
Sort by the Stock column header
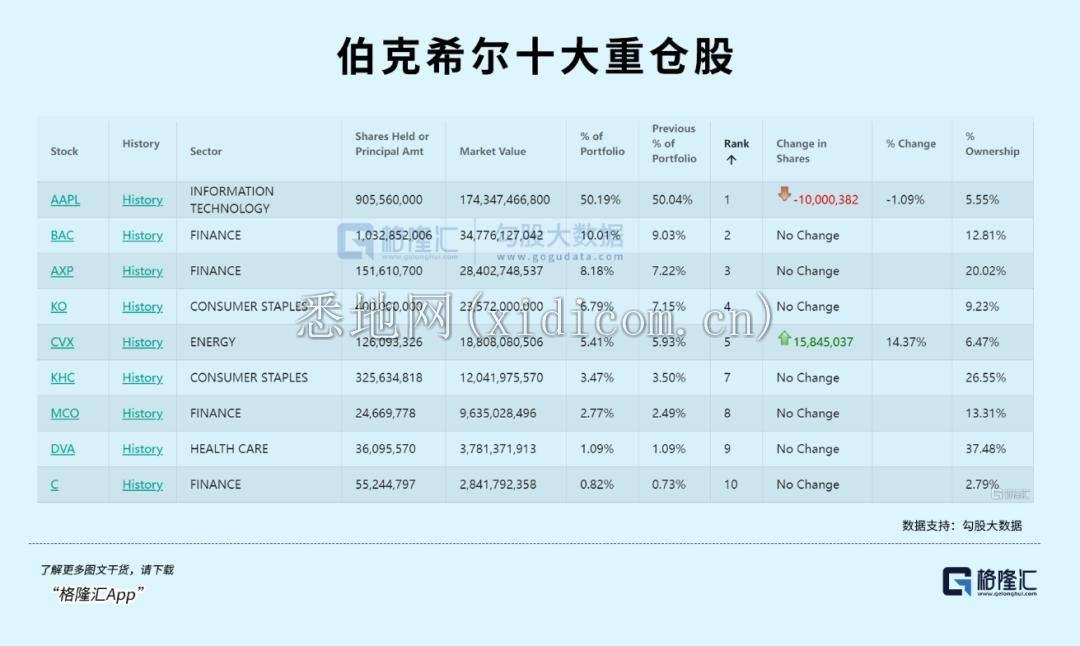click(64, 152)
